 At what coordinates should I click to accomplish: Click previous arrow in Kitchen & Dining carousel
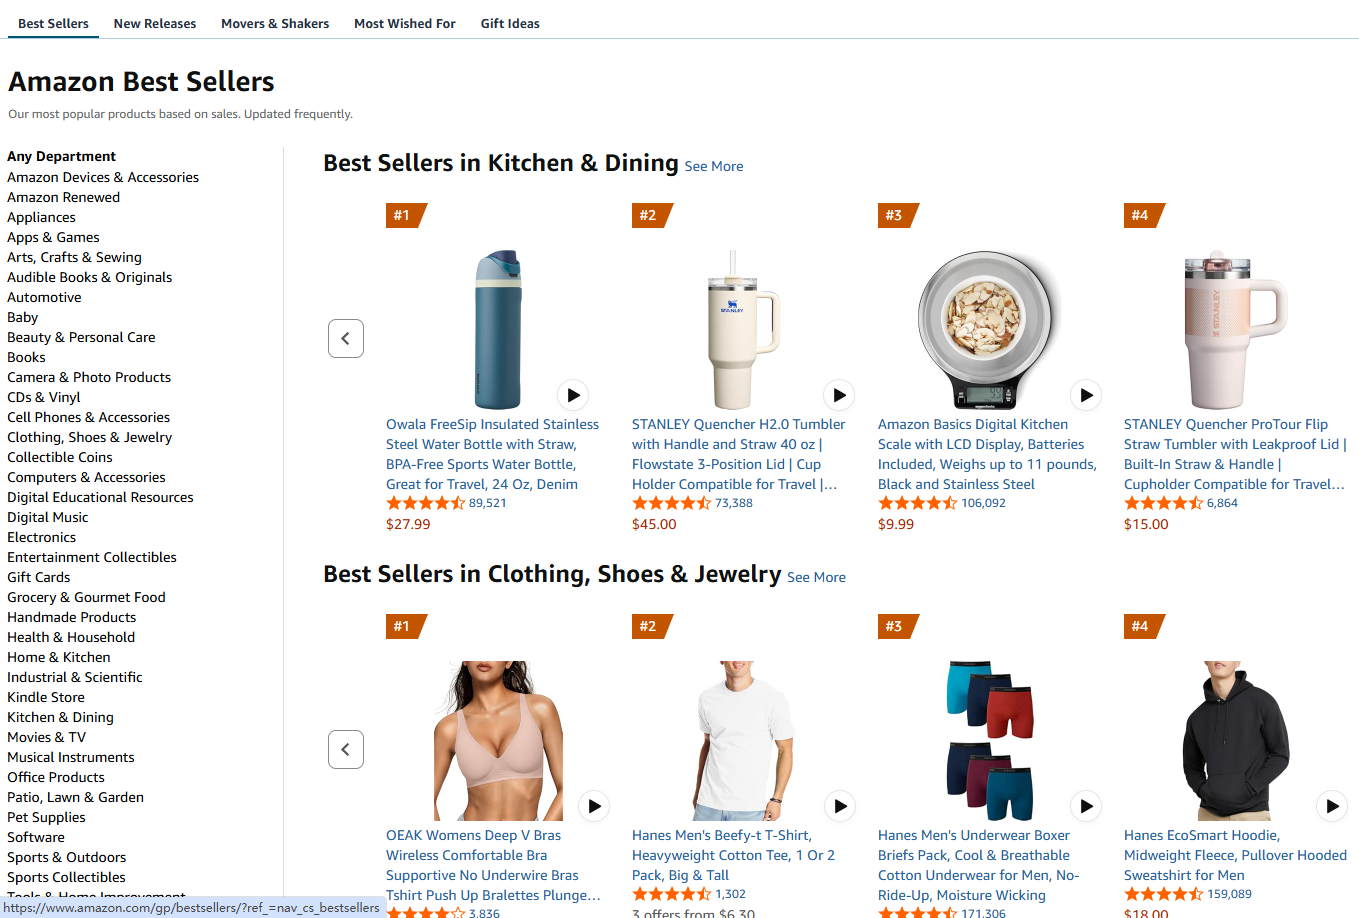pos(346,338)
